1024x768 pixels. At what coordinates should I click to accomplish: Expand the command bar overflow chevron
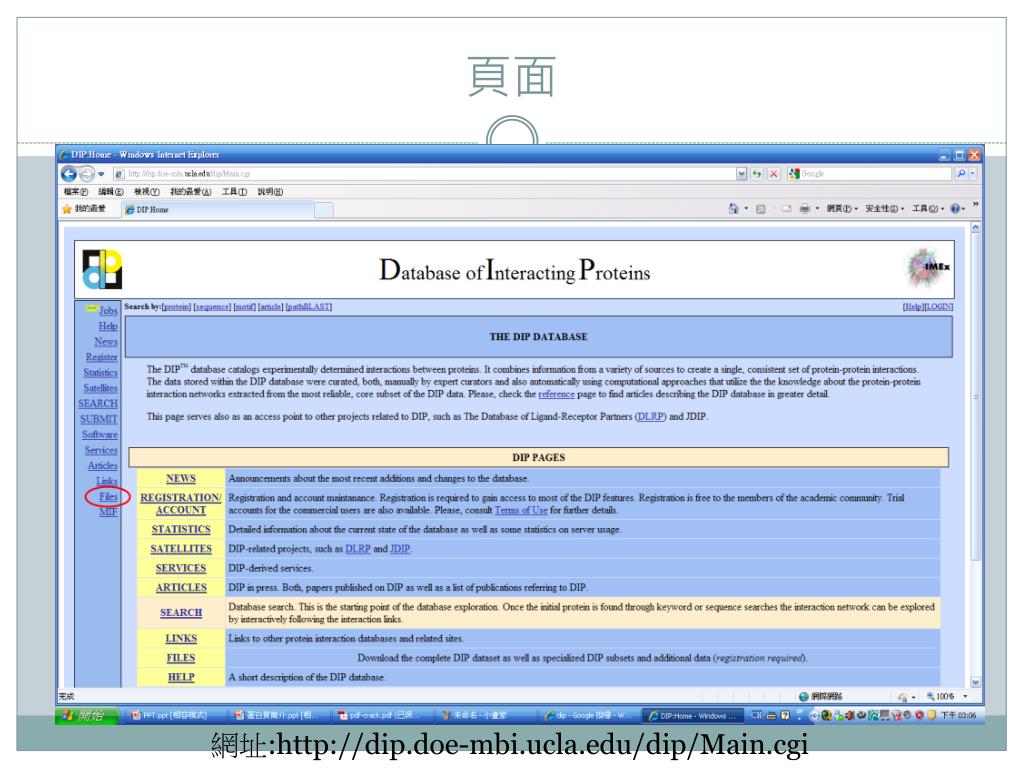pyautogui.click(x=975, y=204)
